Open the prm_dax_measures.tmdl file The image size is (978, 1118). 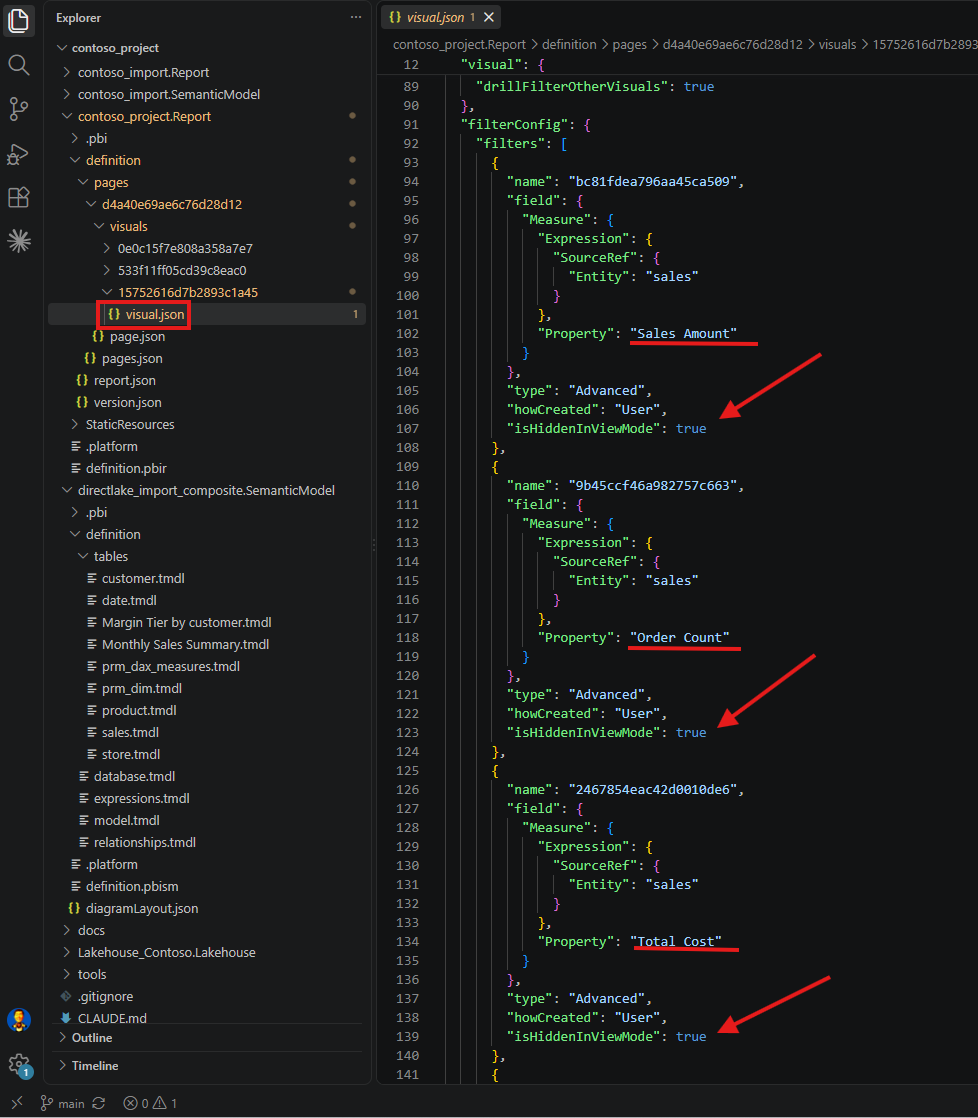pos(170,667)
